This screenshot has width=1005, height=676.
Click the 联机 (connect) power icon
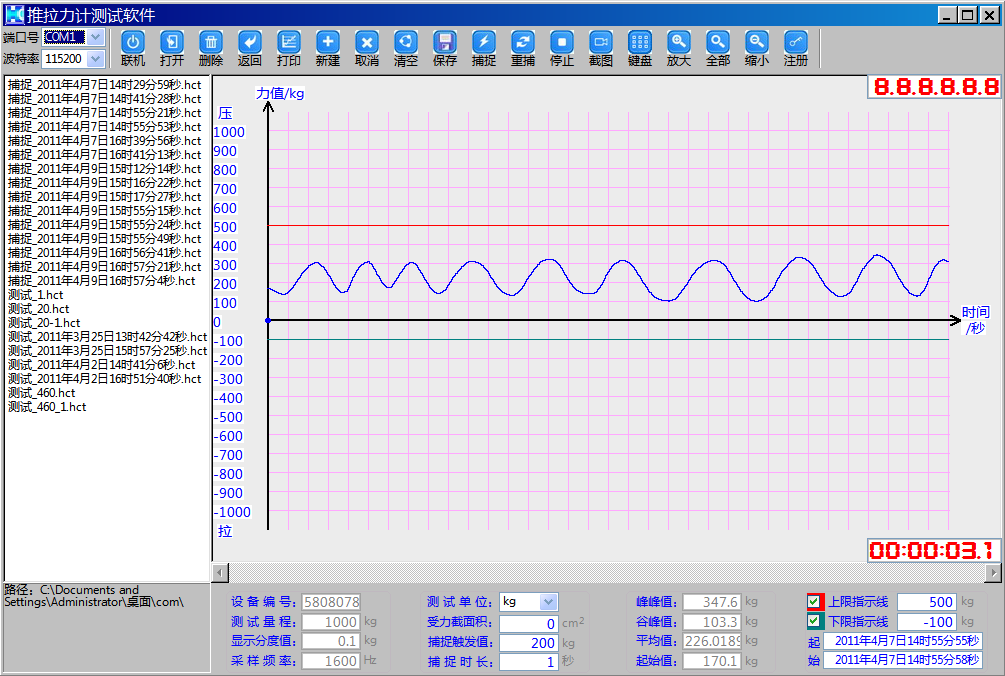[133, 42]
